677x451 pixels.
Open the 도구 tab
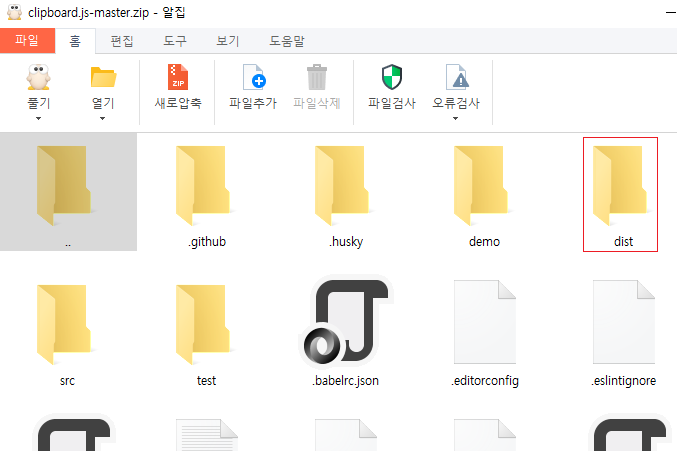[x=175, y=41]
